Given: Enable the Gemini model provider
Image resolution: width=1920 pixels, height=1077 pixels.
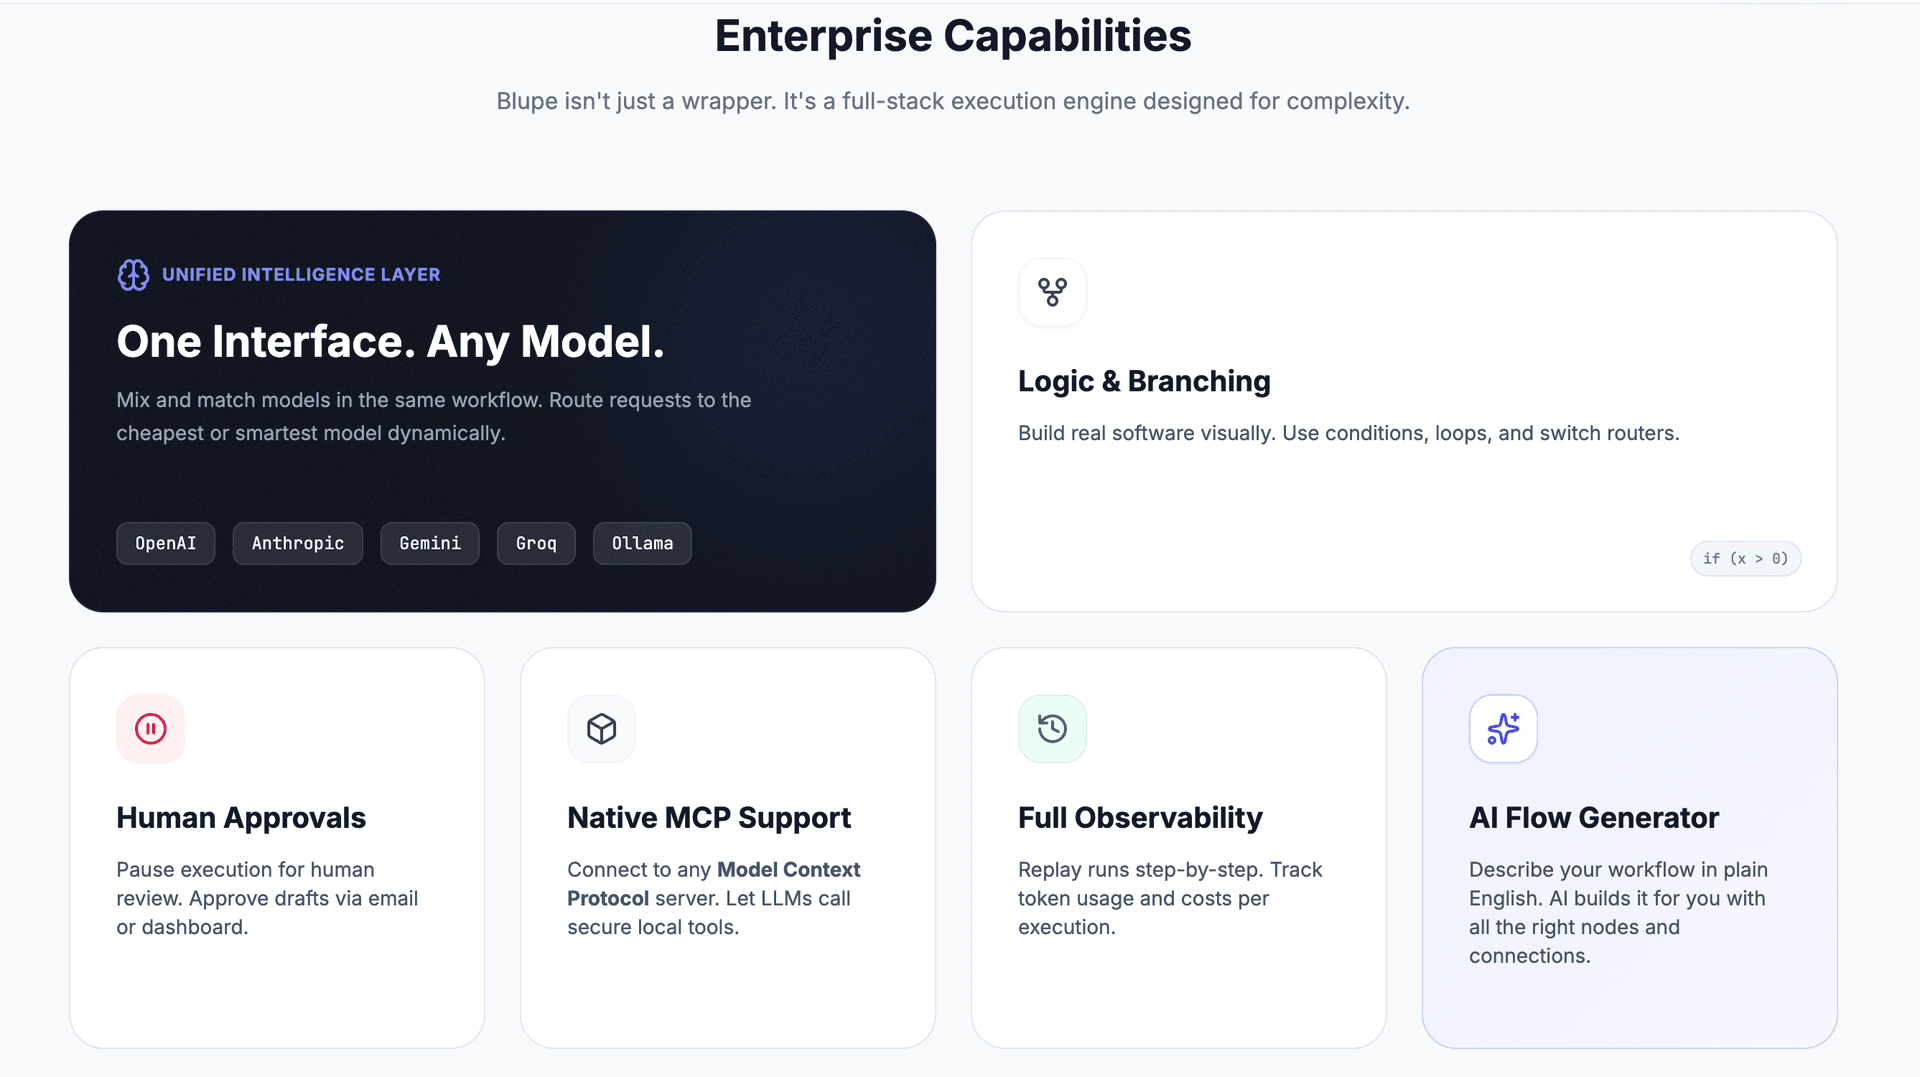Looking at the screenshot, I should (x=429, y=543).
